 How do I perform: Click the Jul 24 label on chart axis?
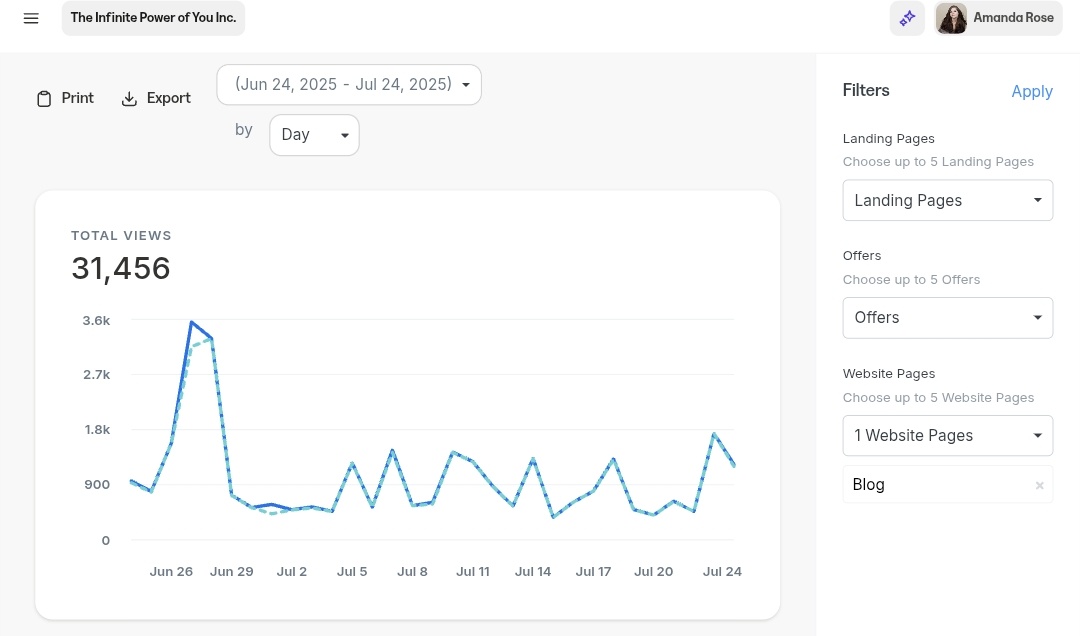pos(722,572)
